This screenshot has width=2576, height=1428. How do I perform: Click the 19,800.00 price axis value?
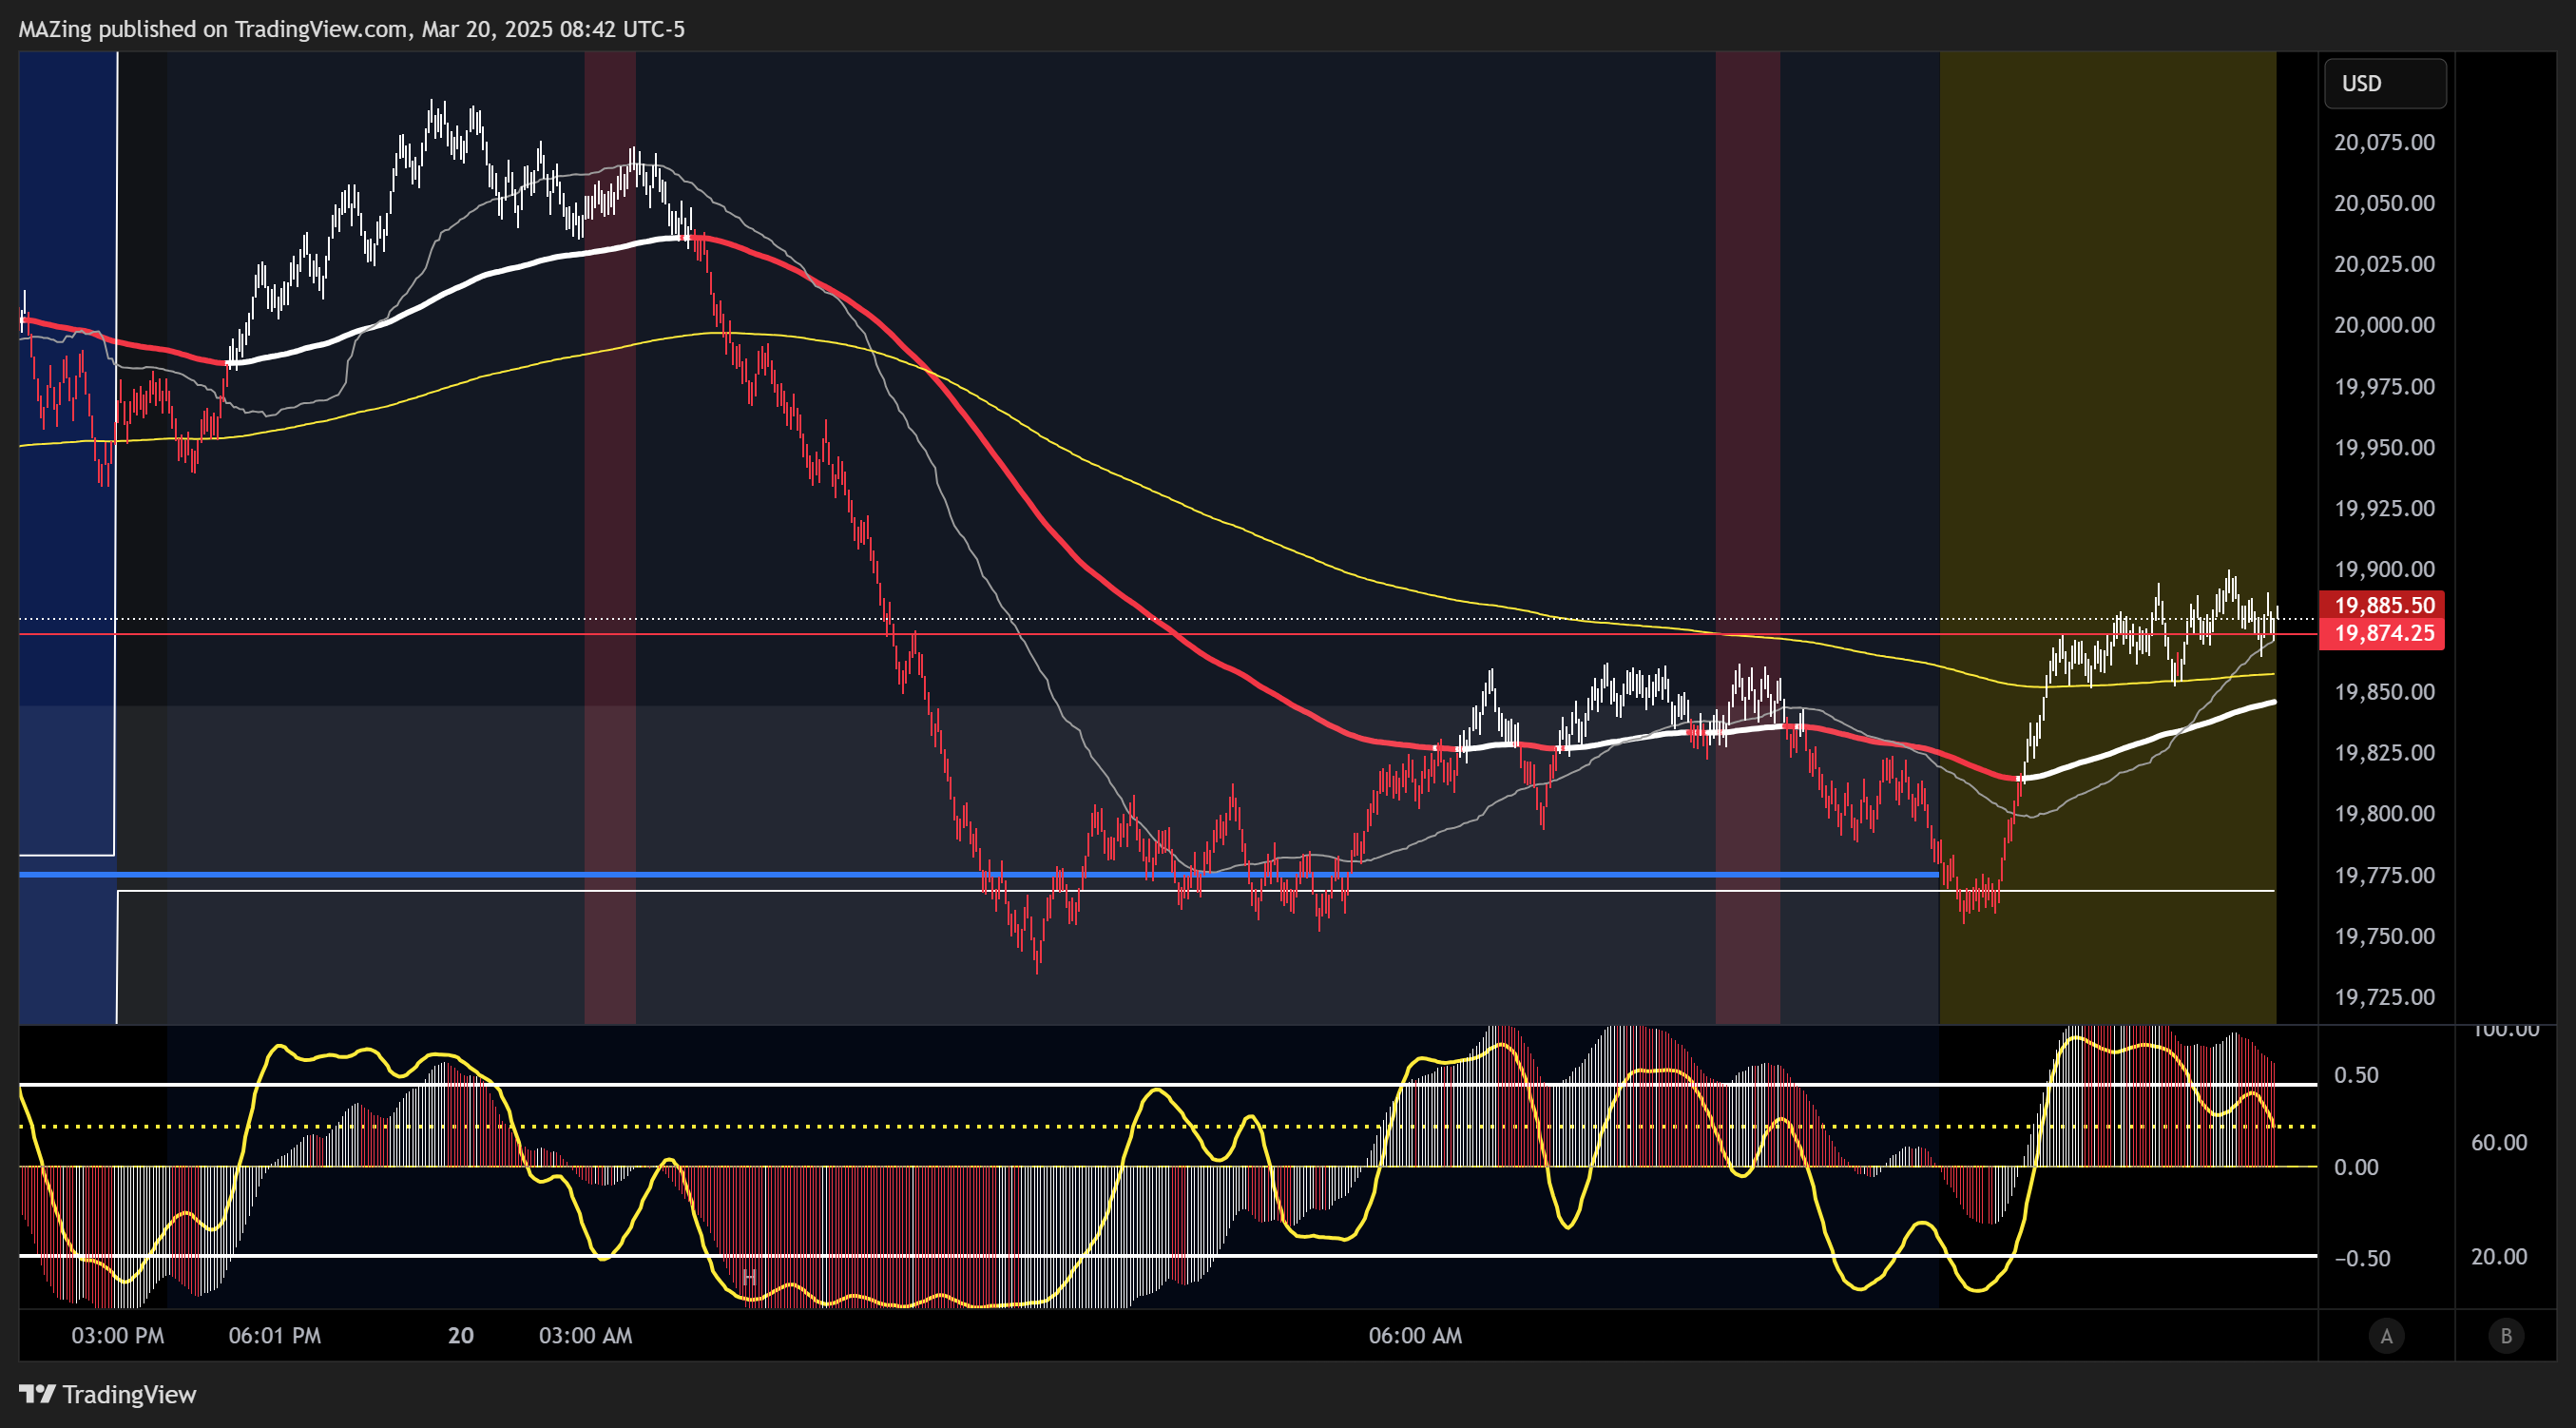coord(2384,814)
